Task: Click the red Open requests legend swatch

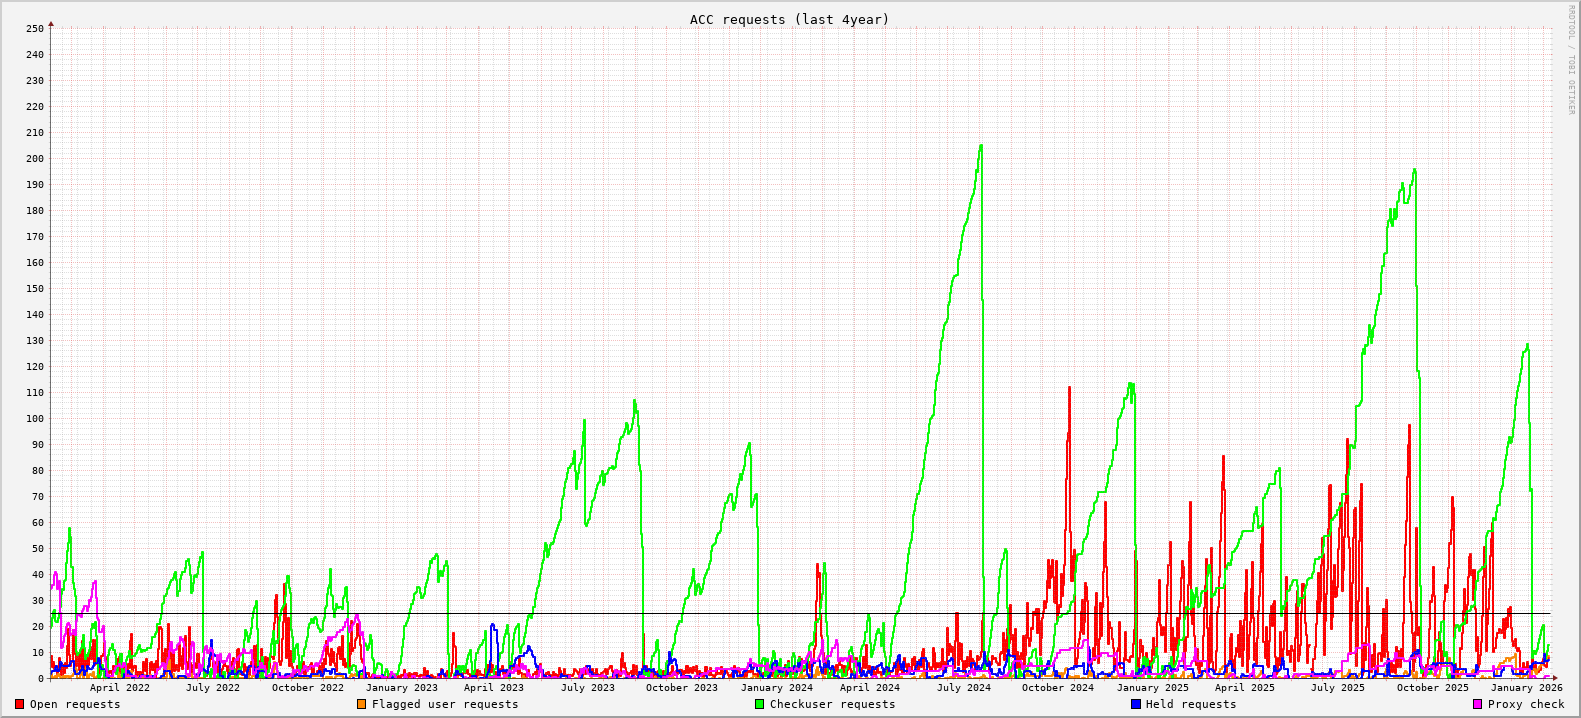Action: (20, 704)
